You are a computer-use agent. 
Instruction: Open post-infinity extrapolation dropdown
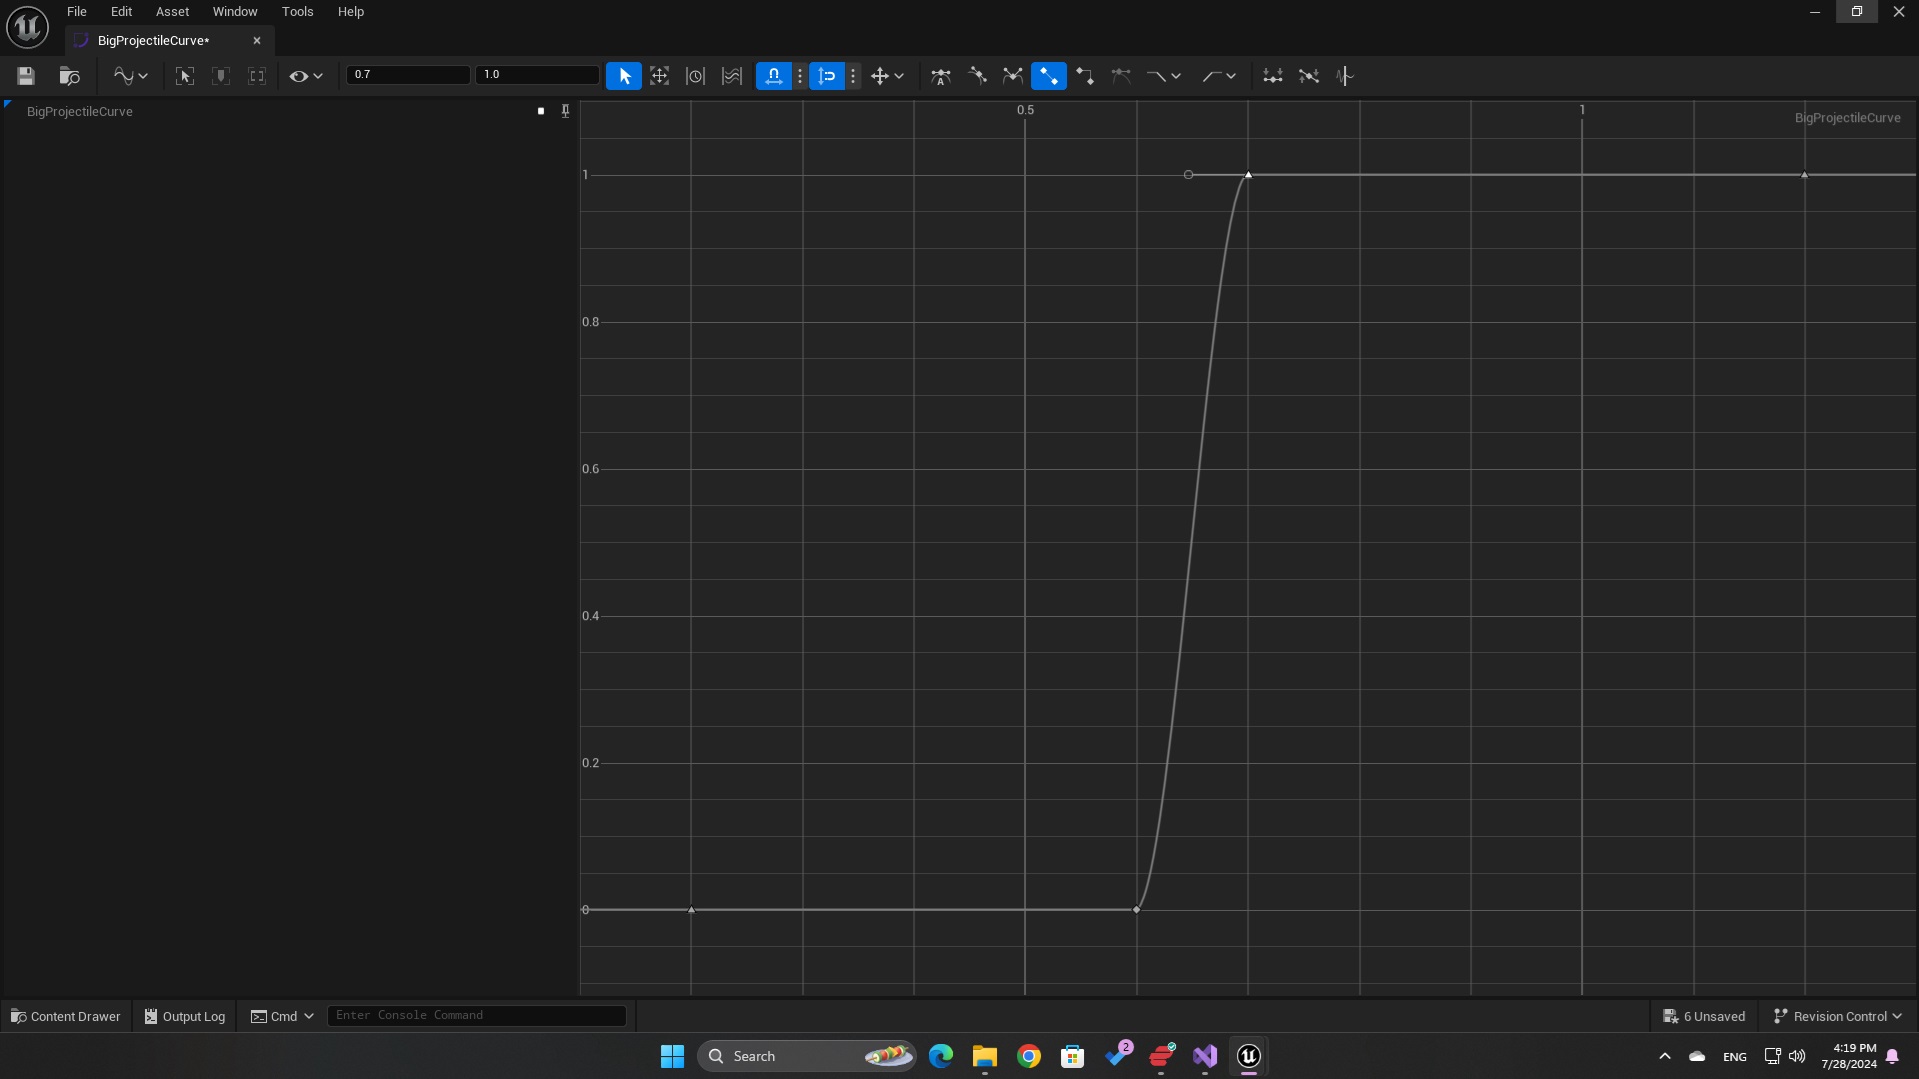point(1218,76)
